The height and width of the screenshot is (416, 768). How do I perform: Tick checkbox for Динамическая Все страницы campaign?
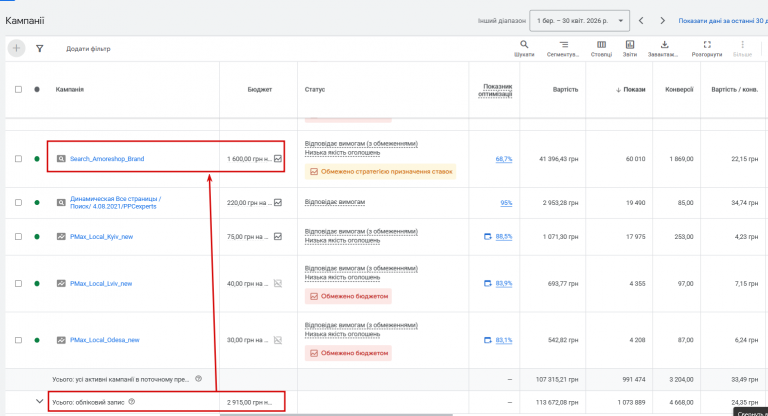pyautogui.click(x=18, y=202)
